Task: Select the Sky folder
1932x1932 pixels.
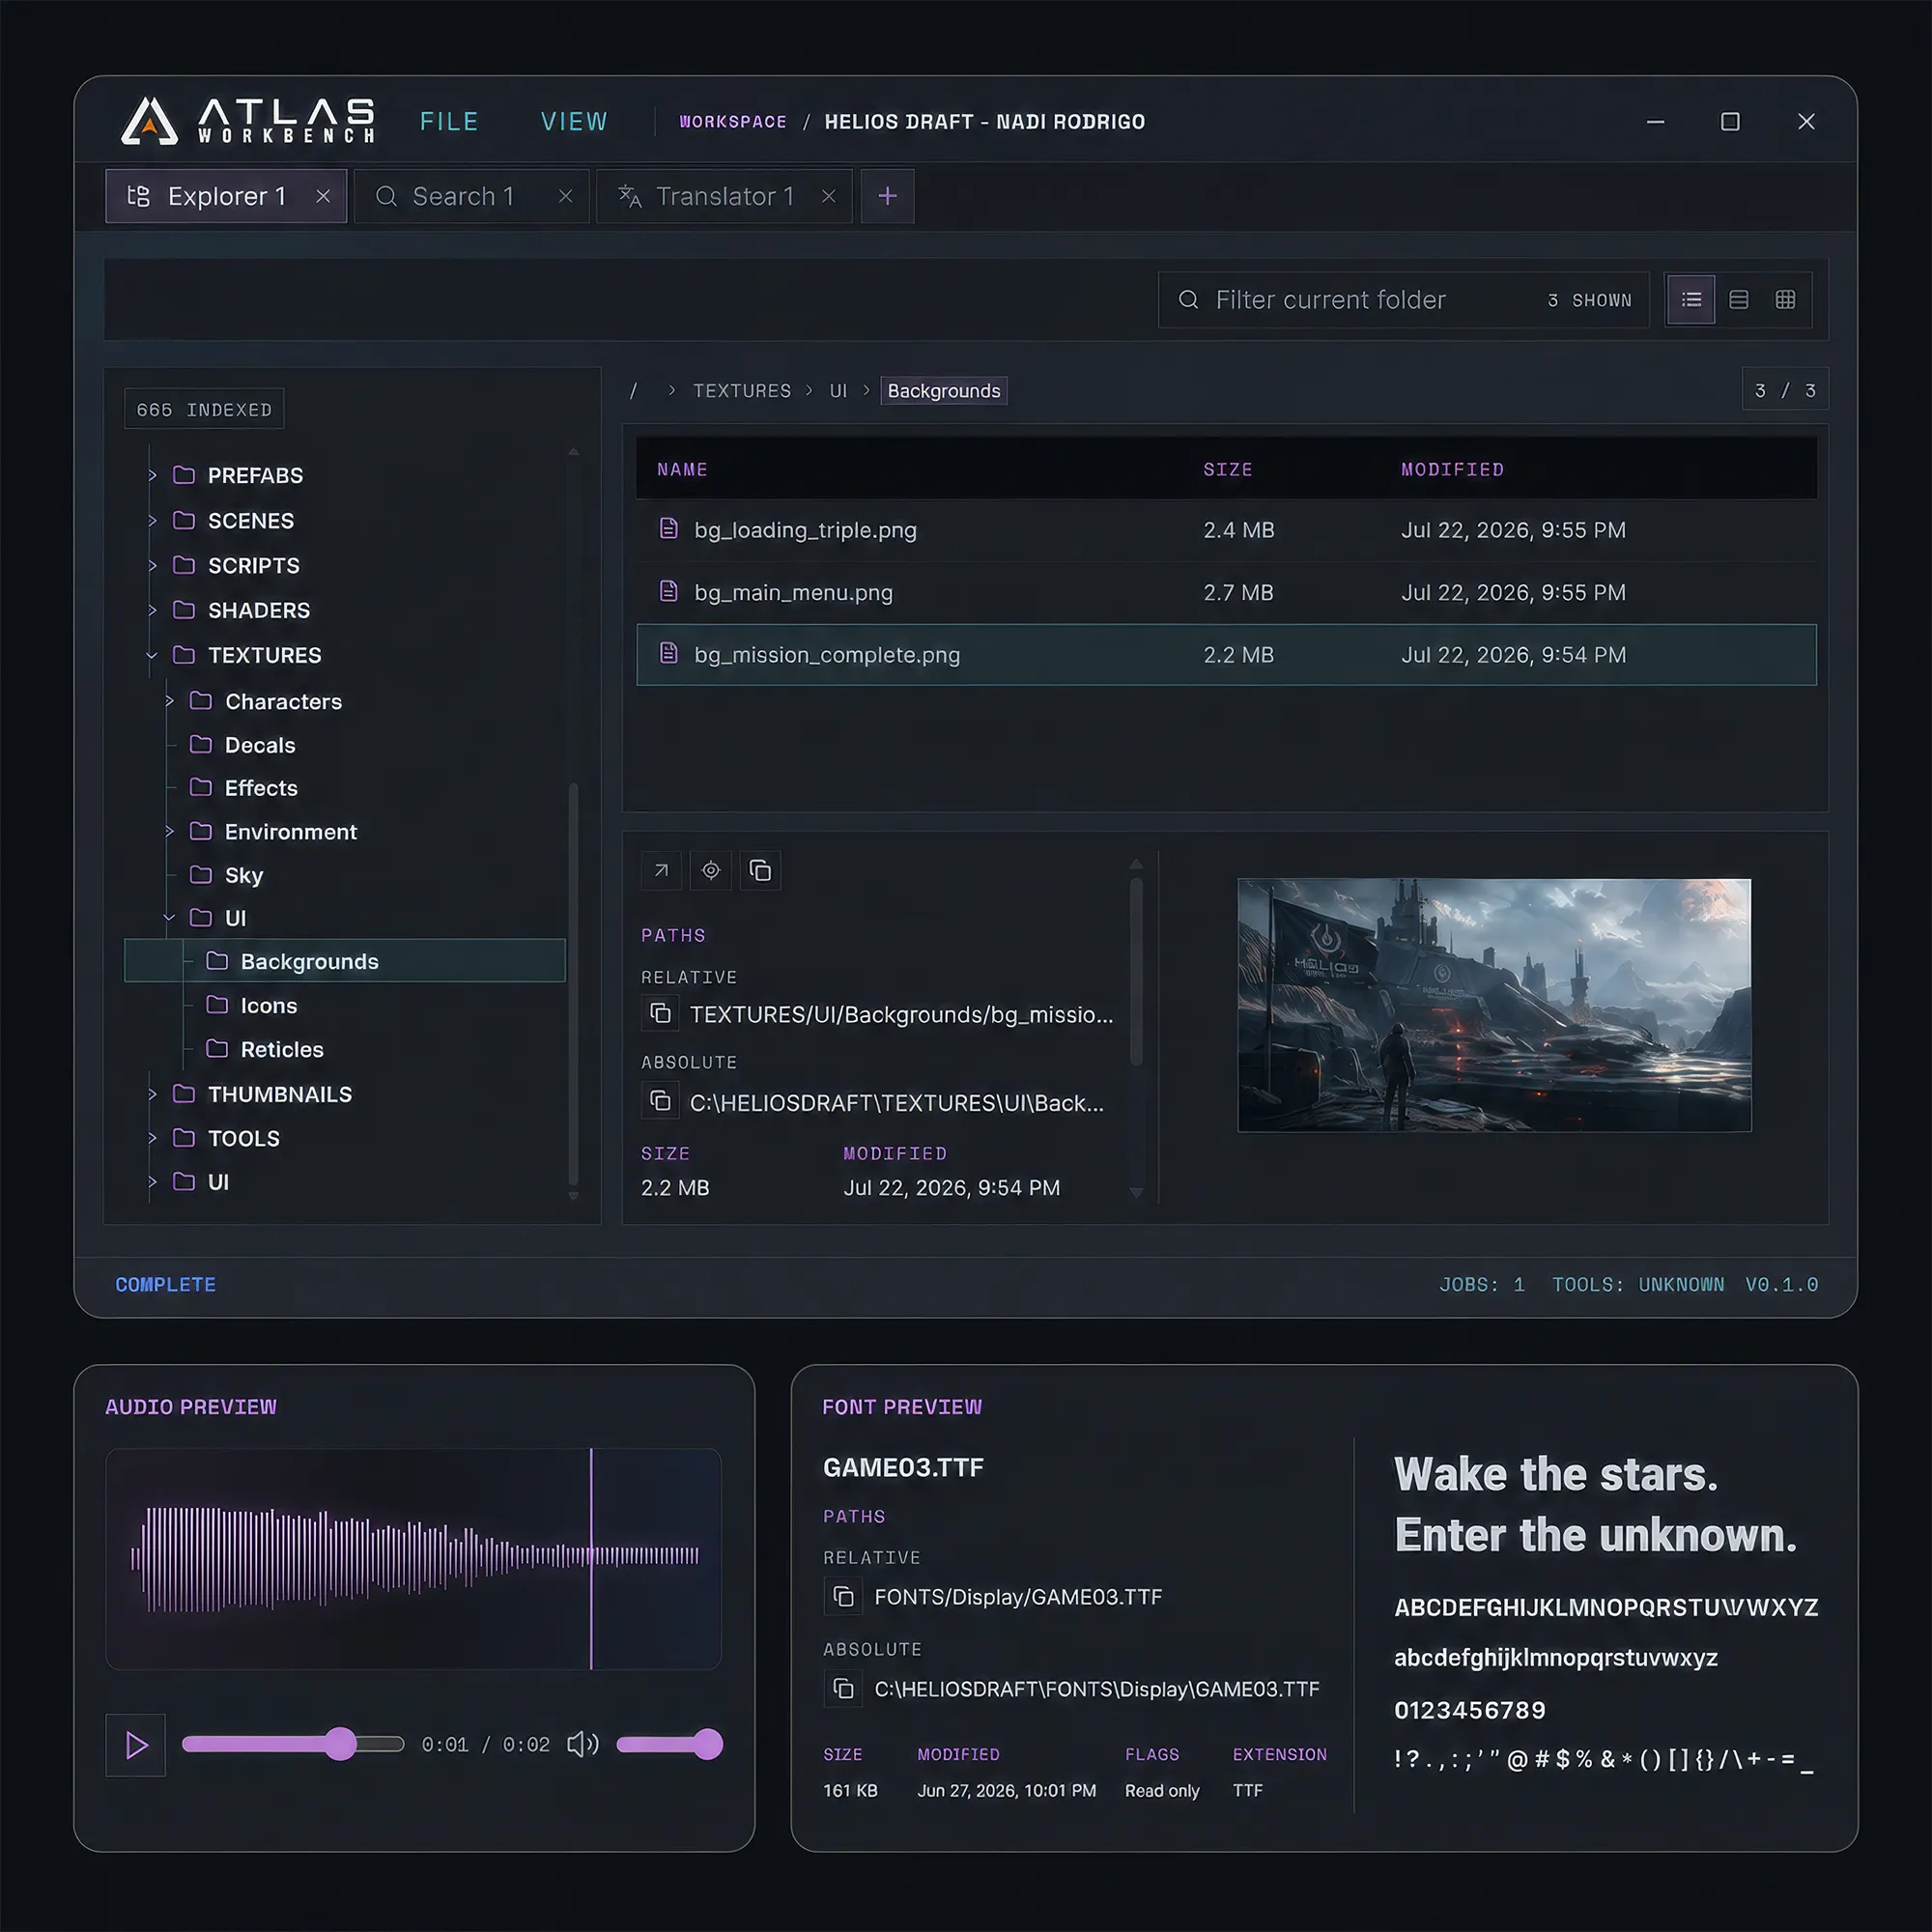Action: [227, 875]
